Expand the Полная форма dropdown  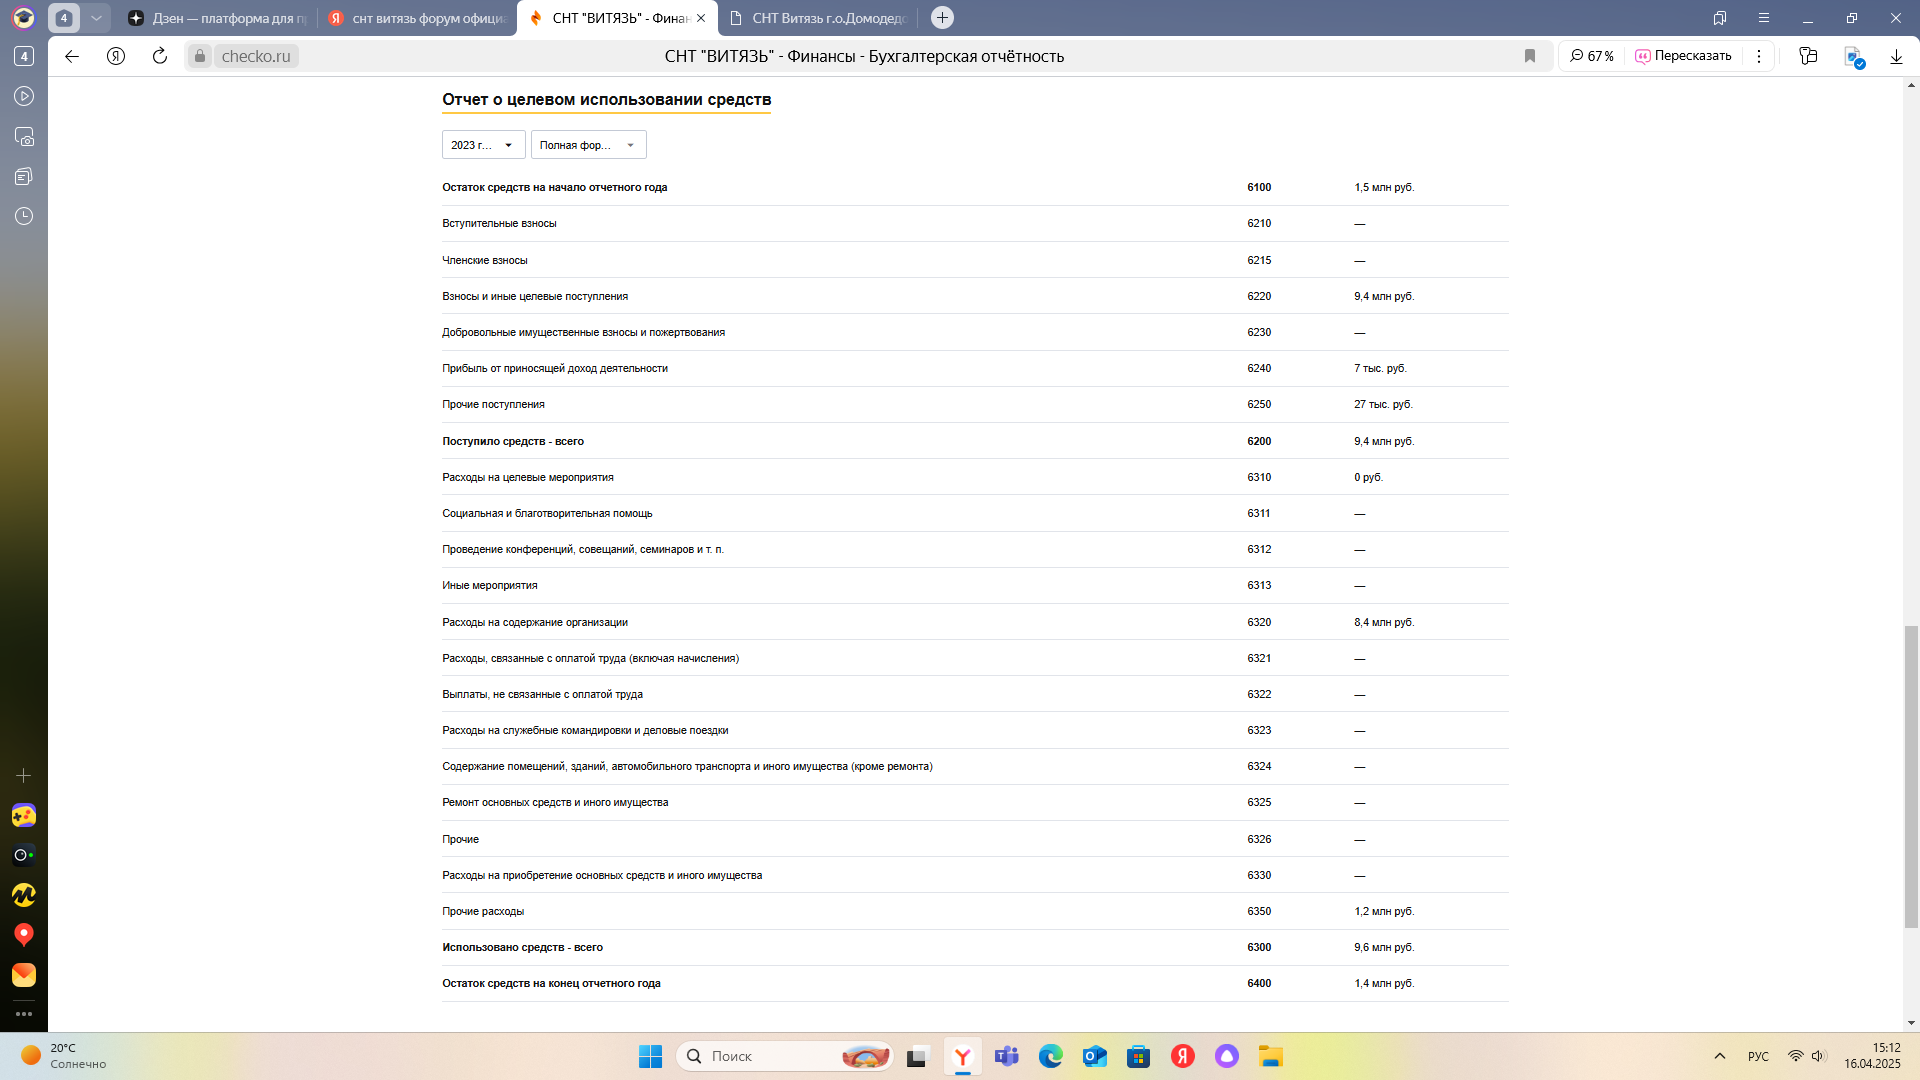(x=588, y=145)
